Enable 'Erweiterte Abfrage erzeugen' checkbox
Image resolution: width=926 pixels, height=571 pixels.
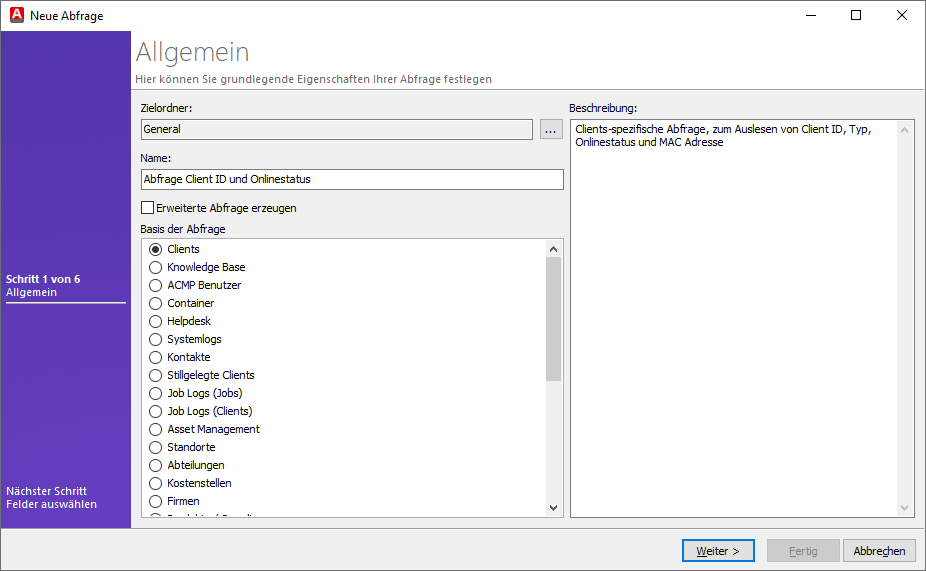pyautogui.click(x=148, y=208)
